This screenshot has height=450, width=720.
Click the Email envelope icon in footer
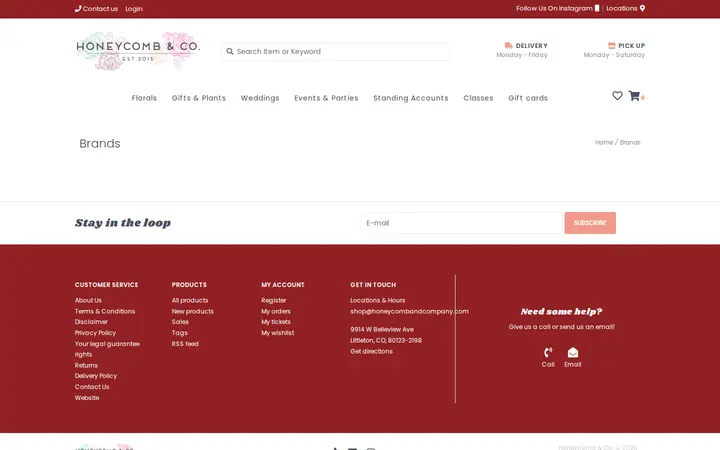573,352
